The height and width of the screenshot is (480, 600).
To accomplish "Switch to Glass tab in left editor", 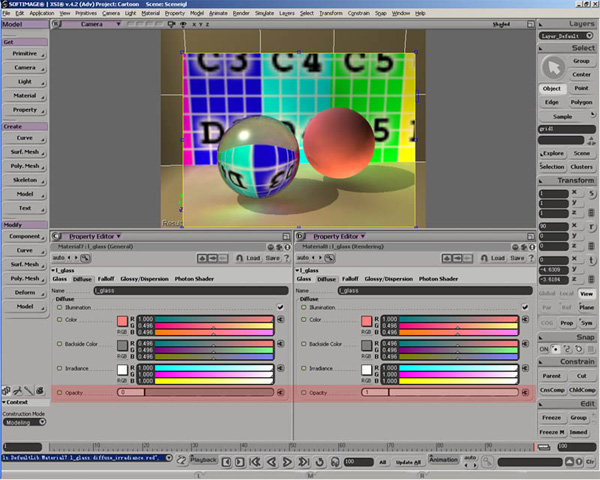I will [60, 279].
